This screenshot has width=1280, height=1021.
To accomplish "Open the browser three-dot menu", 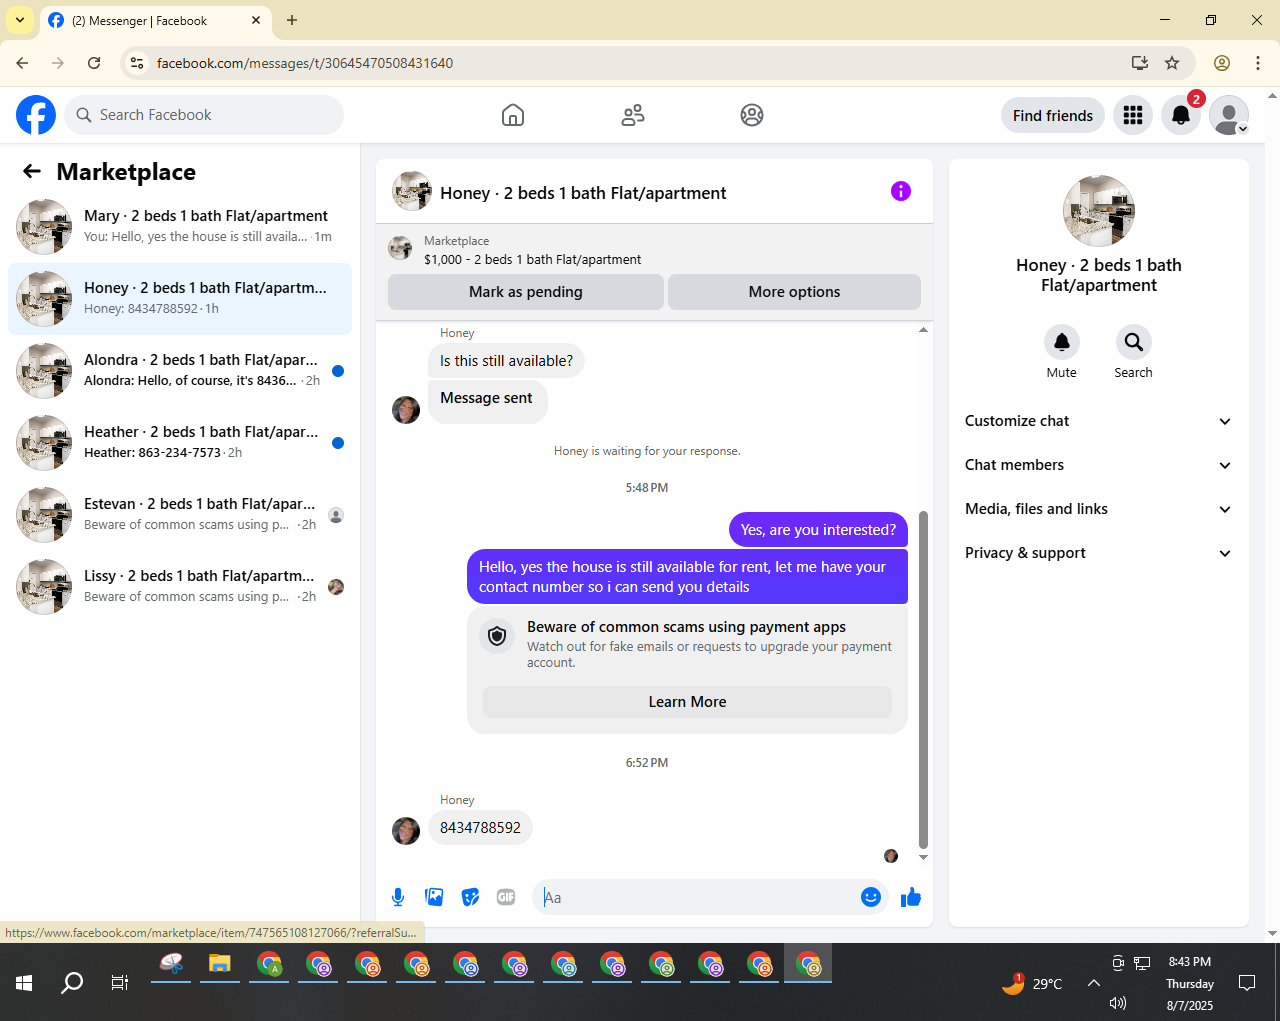I will pos(1258,63).
